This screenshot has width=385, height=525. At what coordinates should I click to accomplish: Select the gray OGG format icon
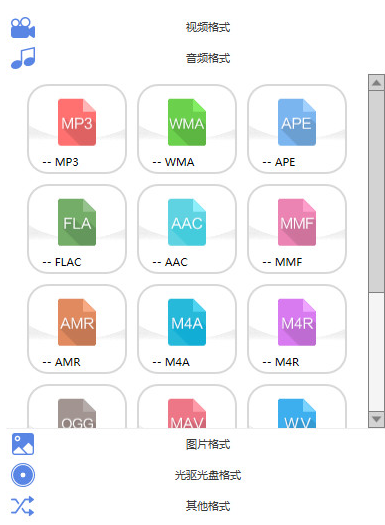(77, 413)
